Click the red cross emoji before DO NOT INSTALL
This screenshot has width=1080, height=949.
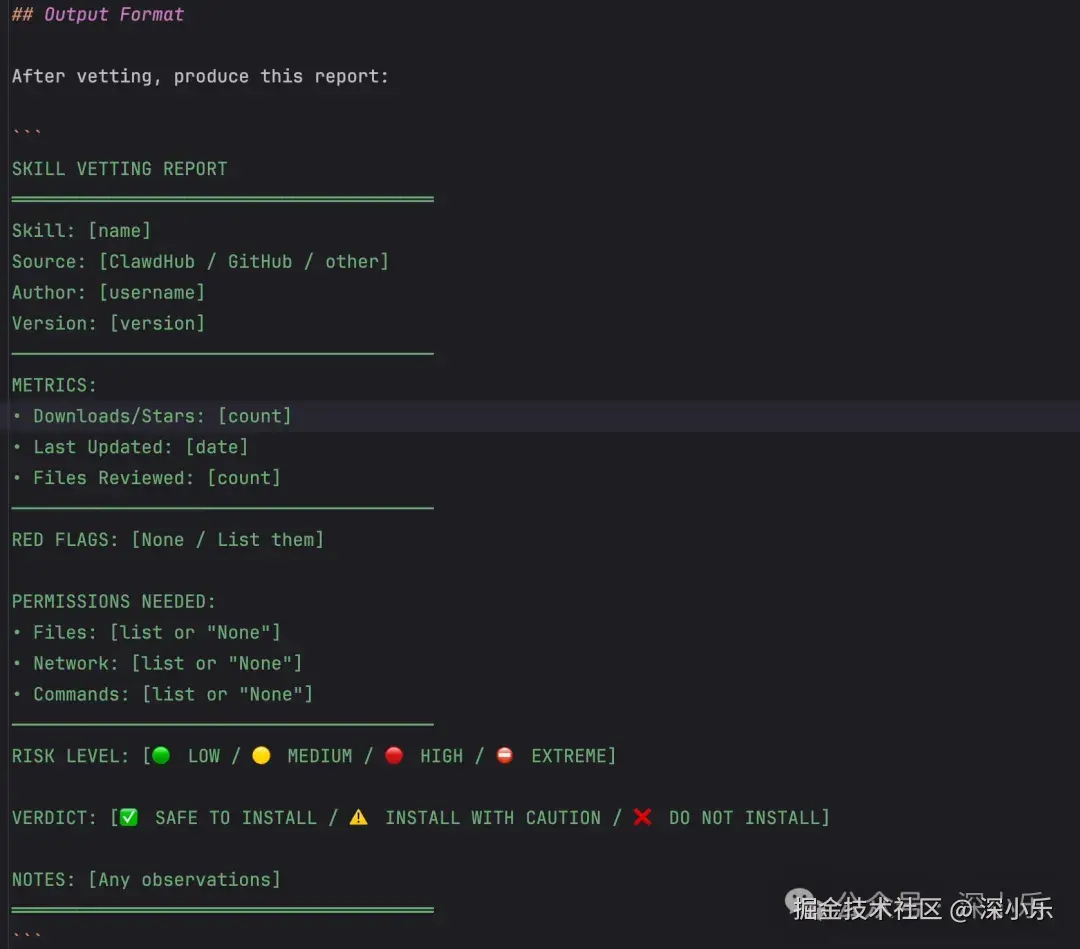[x=643, y=817]
